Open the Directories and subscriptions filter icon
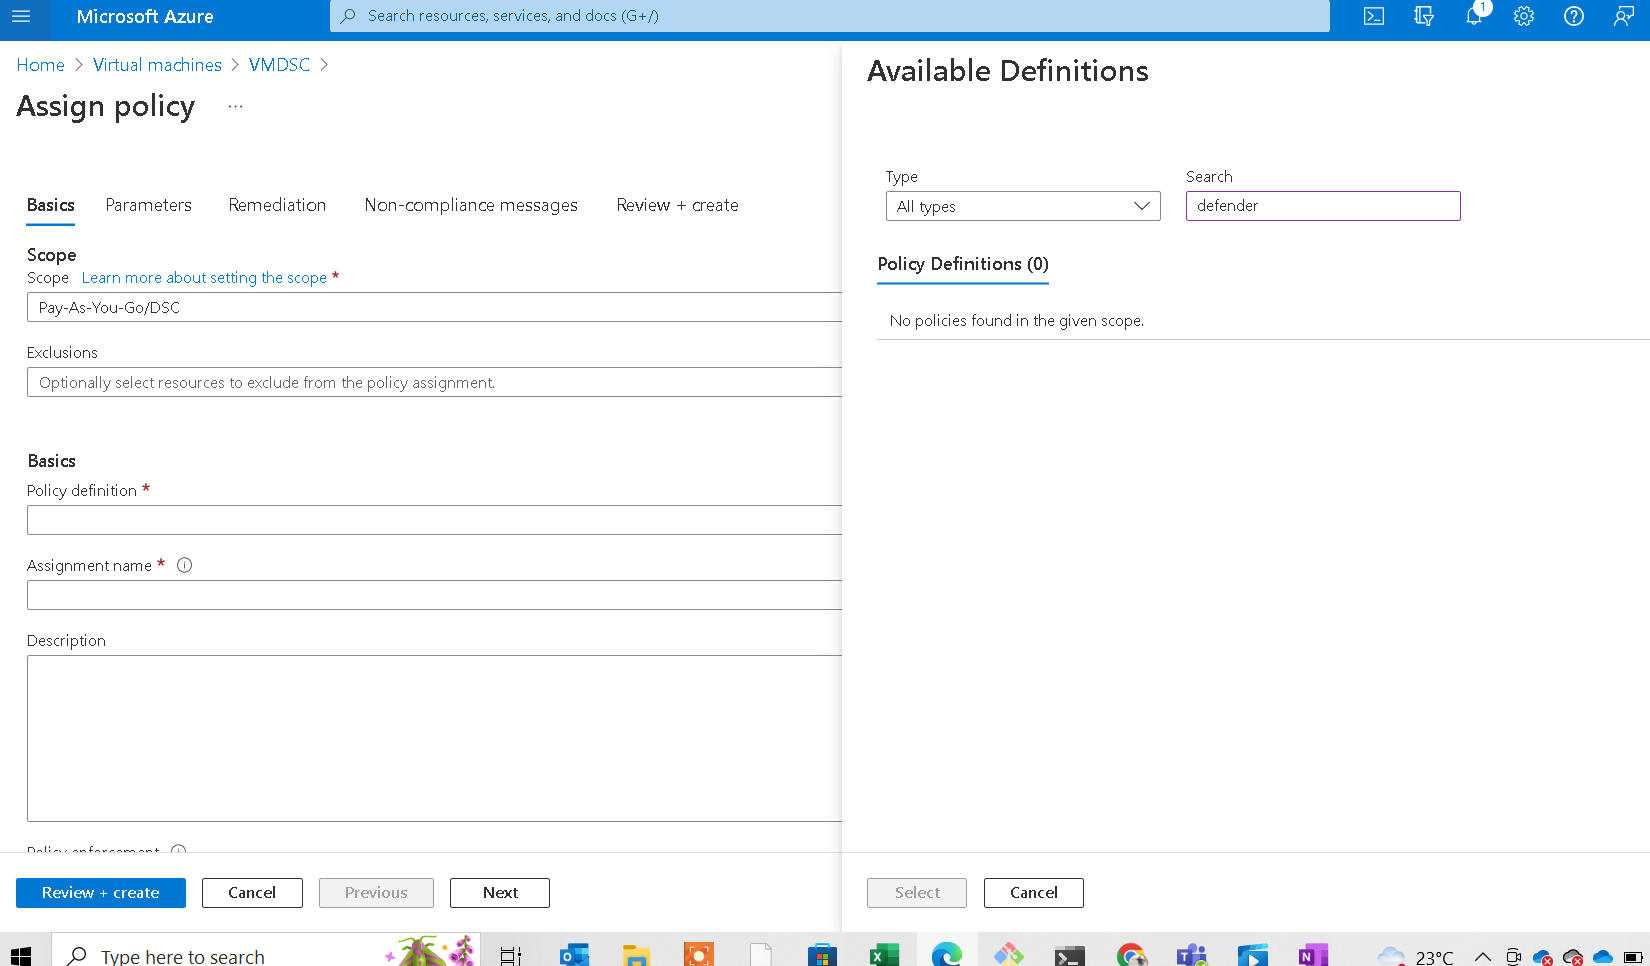Image resolution: width=1650 pixels, height=966 pixels. 1424,16
